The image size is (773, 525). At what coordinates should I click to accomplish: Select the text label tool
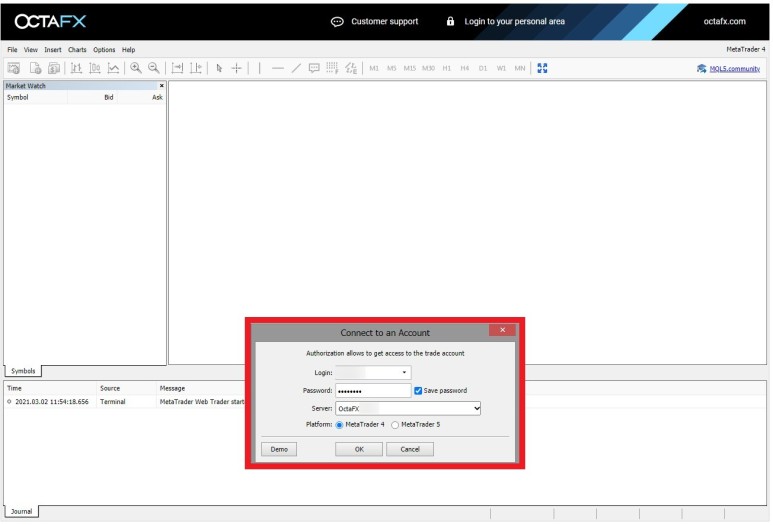pos(314,68)
